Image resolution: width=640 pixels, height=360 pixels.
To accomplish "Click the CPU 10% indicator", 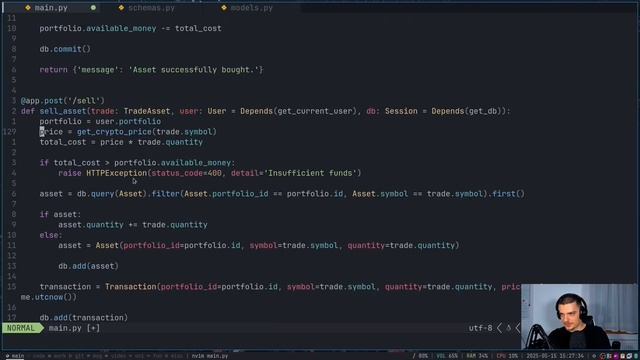I will click(507, 356).
